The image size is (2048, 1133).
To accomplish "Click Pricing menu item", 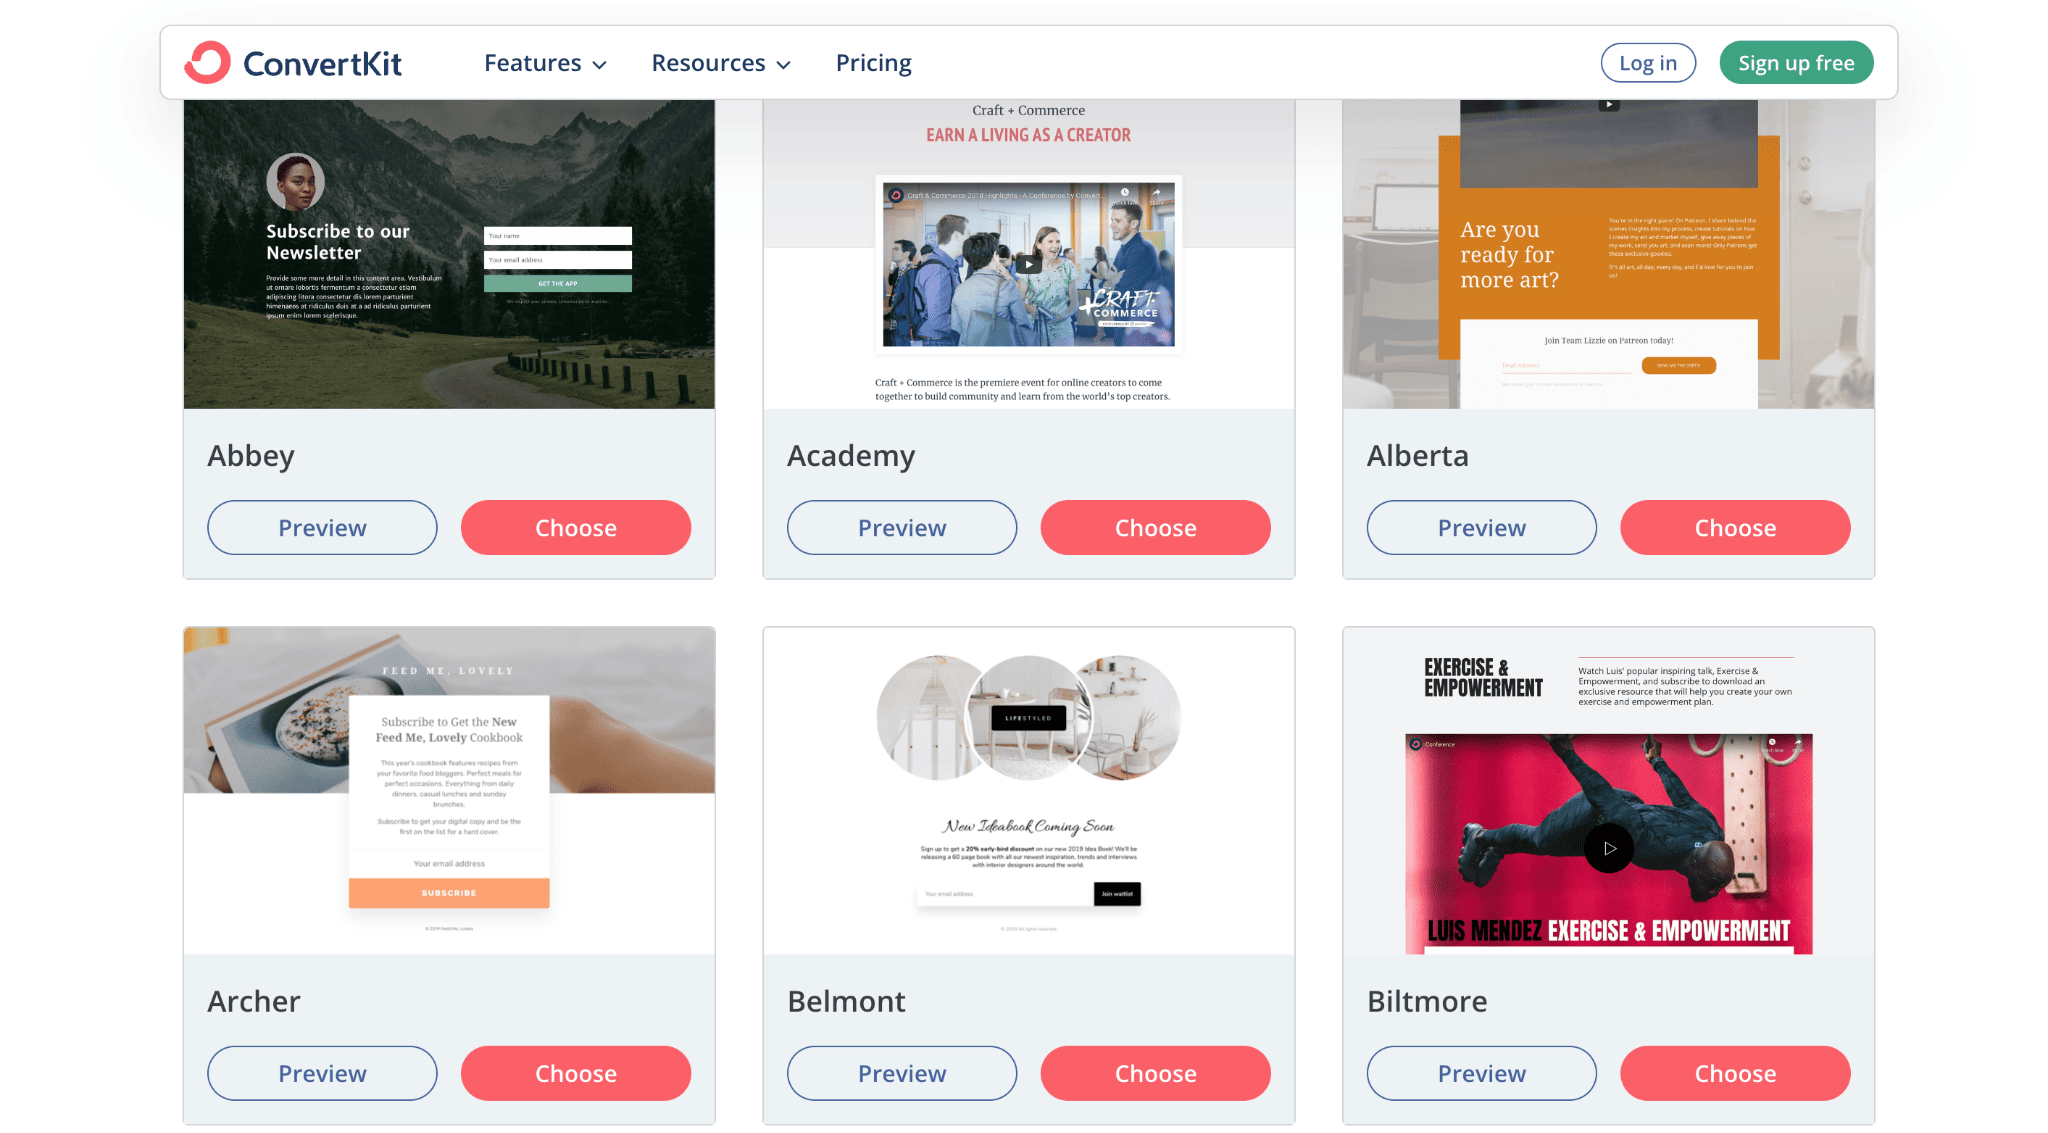I will [872, 61].
